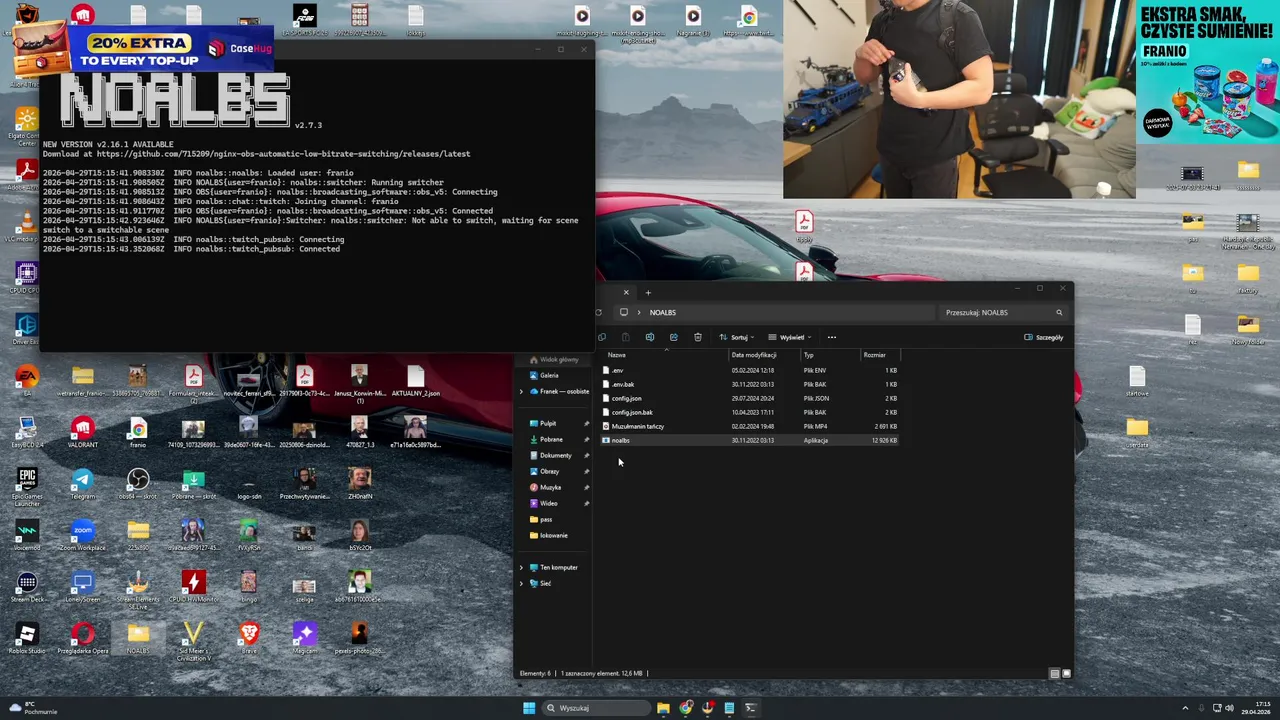
Task: Close the current Explorer tab
Action: 626,292
